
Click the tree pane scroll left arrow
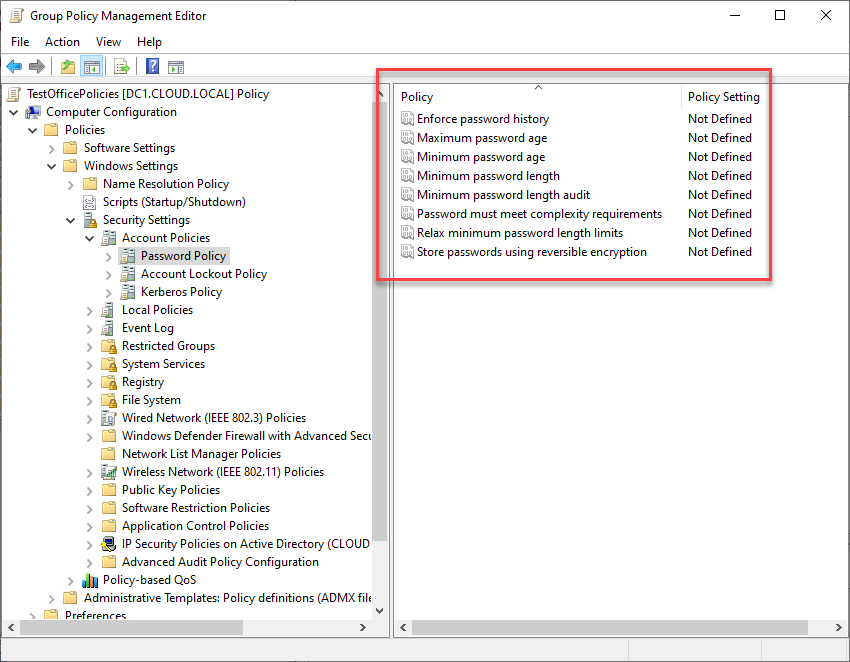tap(11, 627)
